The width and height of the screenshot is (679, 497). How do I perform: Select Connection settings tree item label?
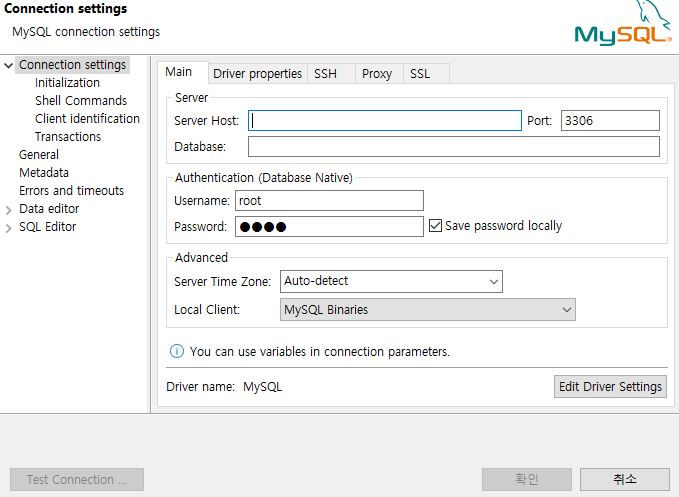(x=72, y=65)
